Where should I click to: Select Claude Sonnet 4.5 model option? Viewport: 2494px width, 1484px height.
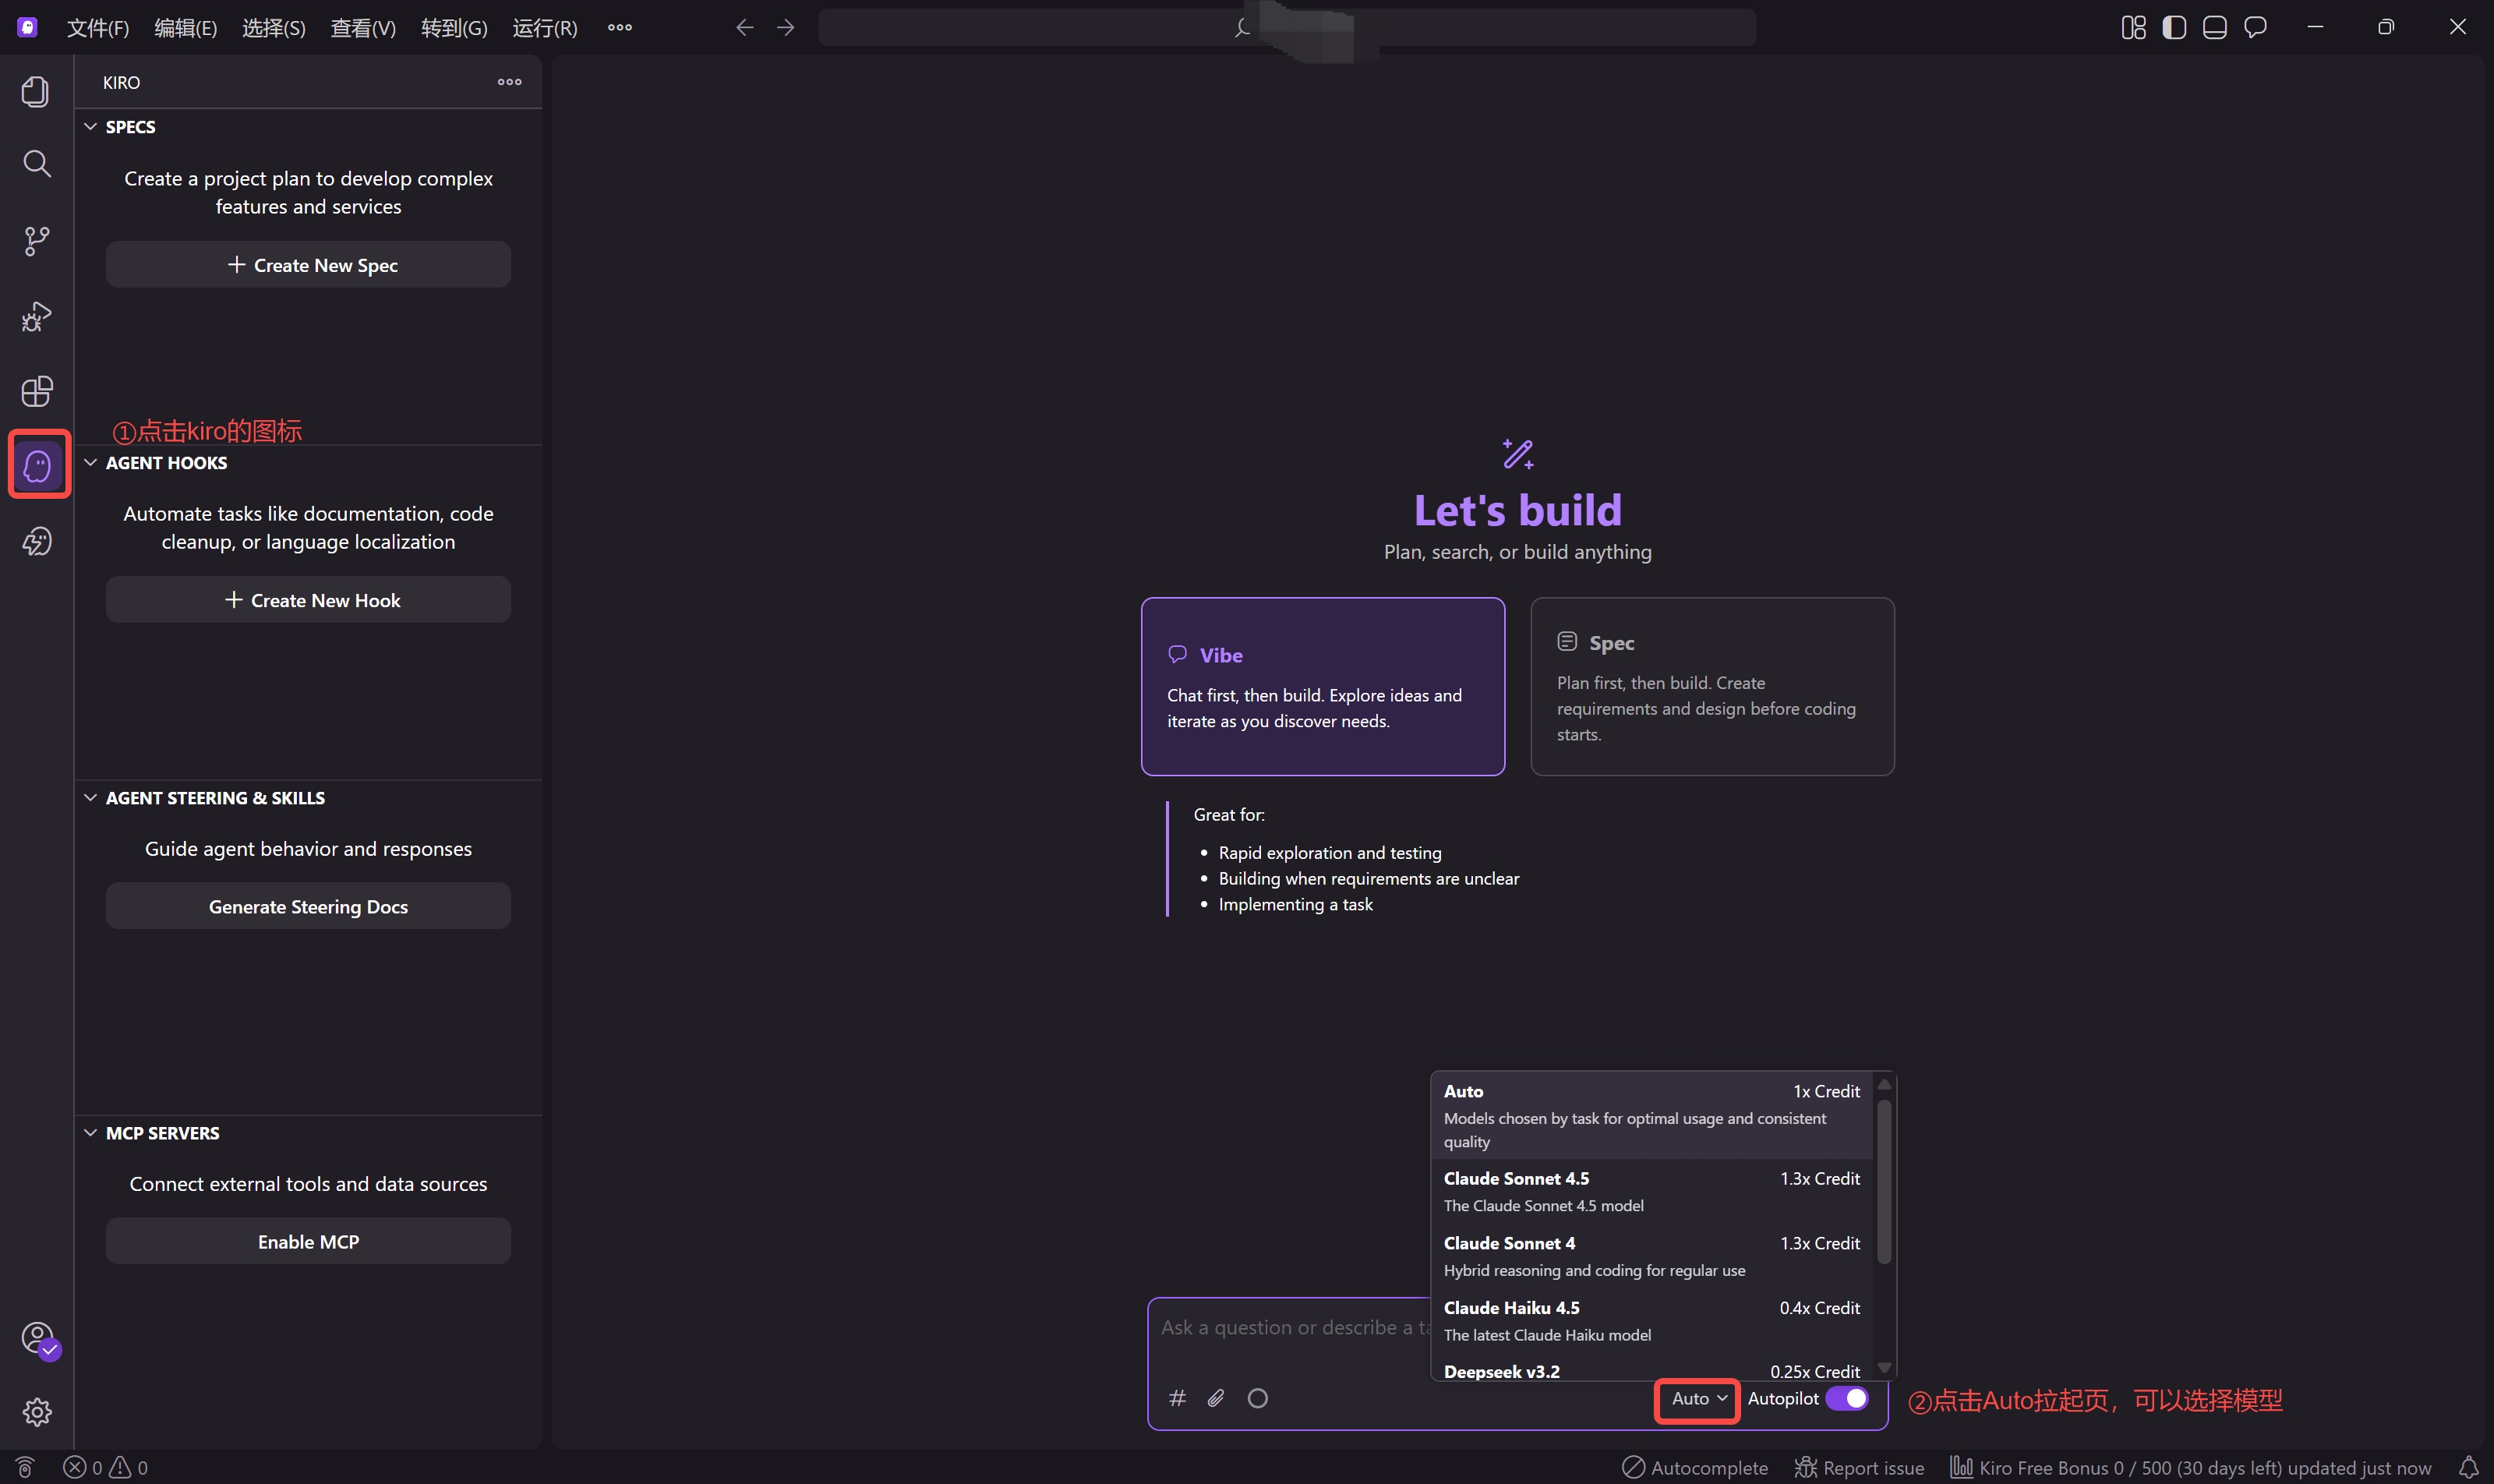tap(1651, 1191)
